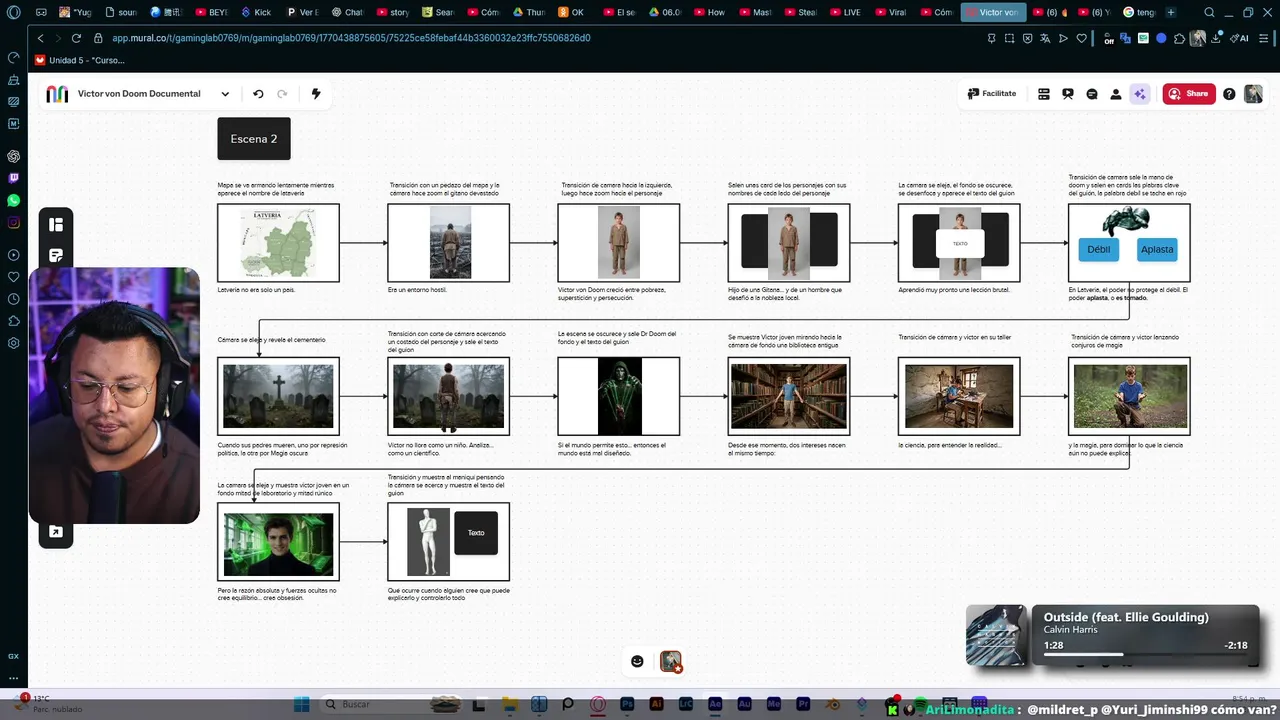Viewport: 1280px width, 720px height.
Task: Undo the last action in Mural
Action: click(258, 94)
